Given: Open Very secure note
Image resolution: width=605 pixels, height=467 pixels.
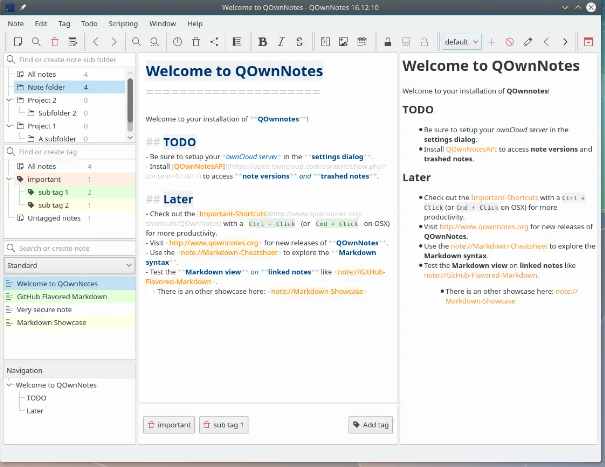Looking at the screenshot, I should coord(69,310).
